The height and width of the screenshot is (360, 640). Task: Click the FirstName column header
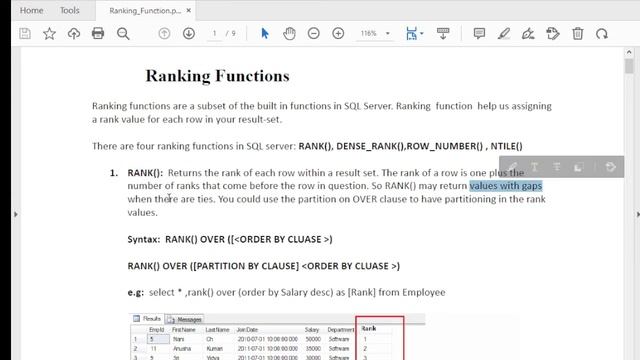(184, 330)
